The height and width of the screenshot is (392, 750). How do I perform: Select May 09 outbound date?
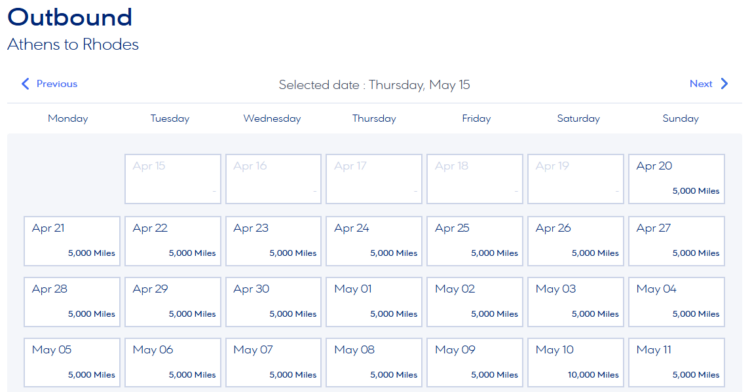(x=474, y=362)
